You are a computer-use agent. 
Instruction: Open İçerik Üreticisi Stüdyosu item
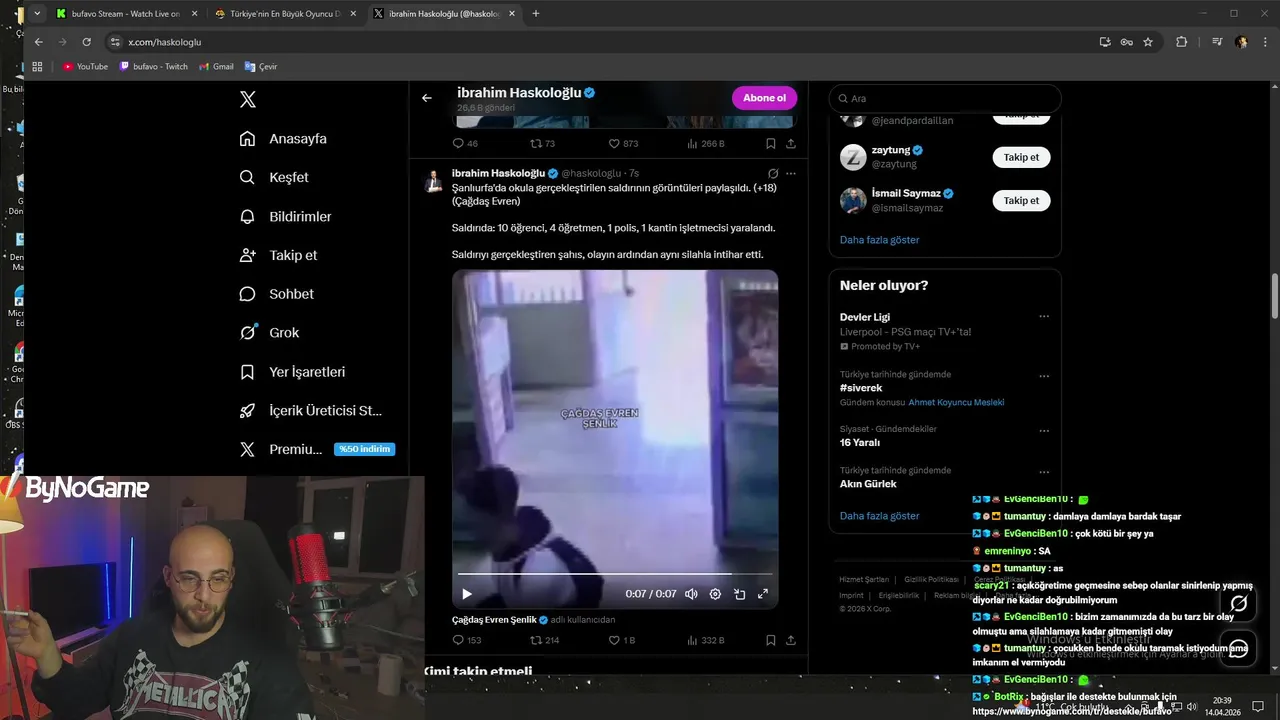[x=311, y=411]
